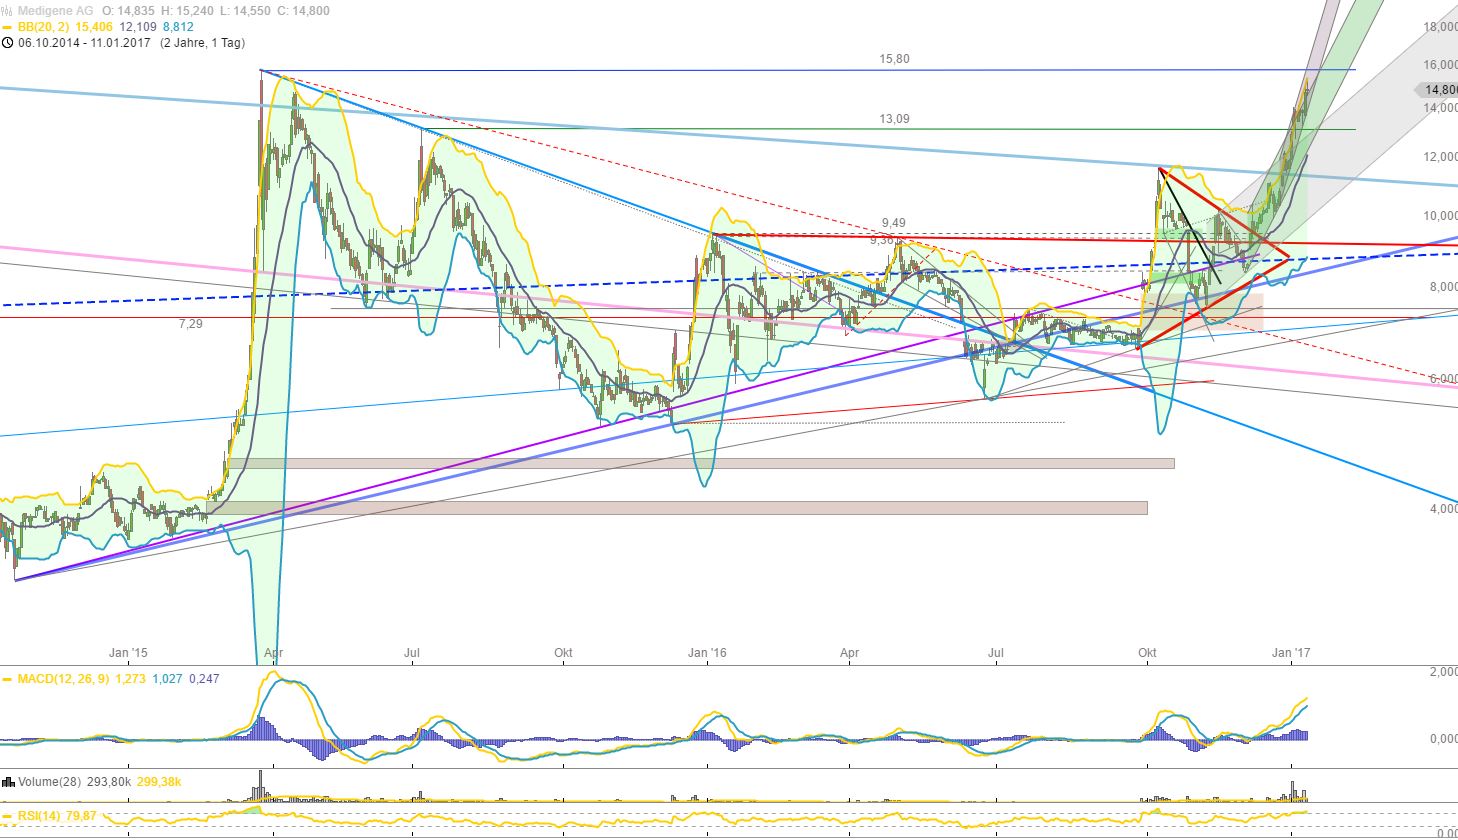Click the clock icon next to the date range
This screenshot has width=1458, height=840.
[x=8, y=42]
